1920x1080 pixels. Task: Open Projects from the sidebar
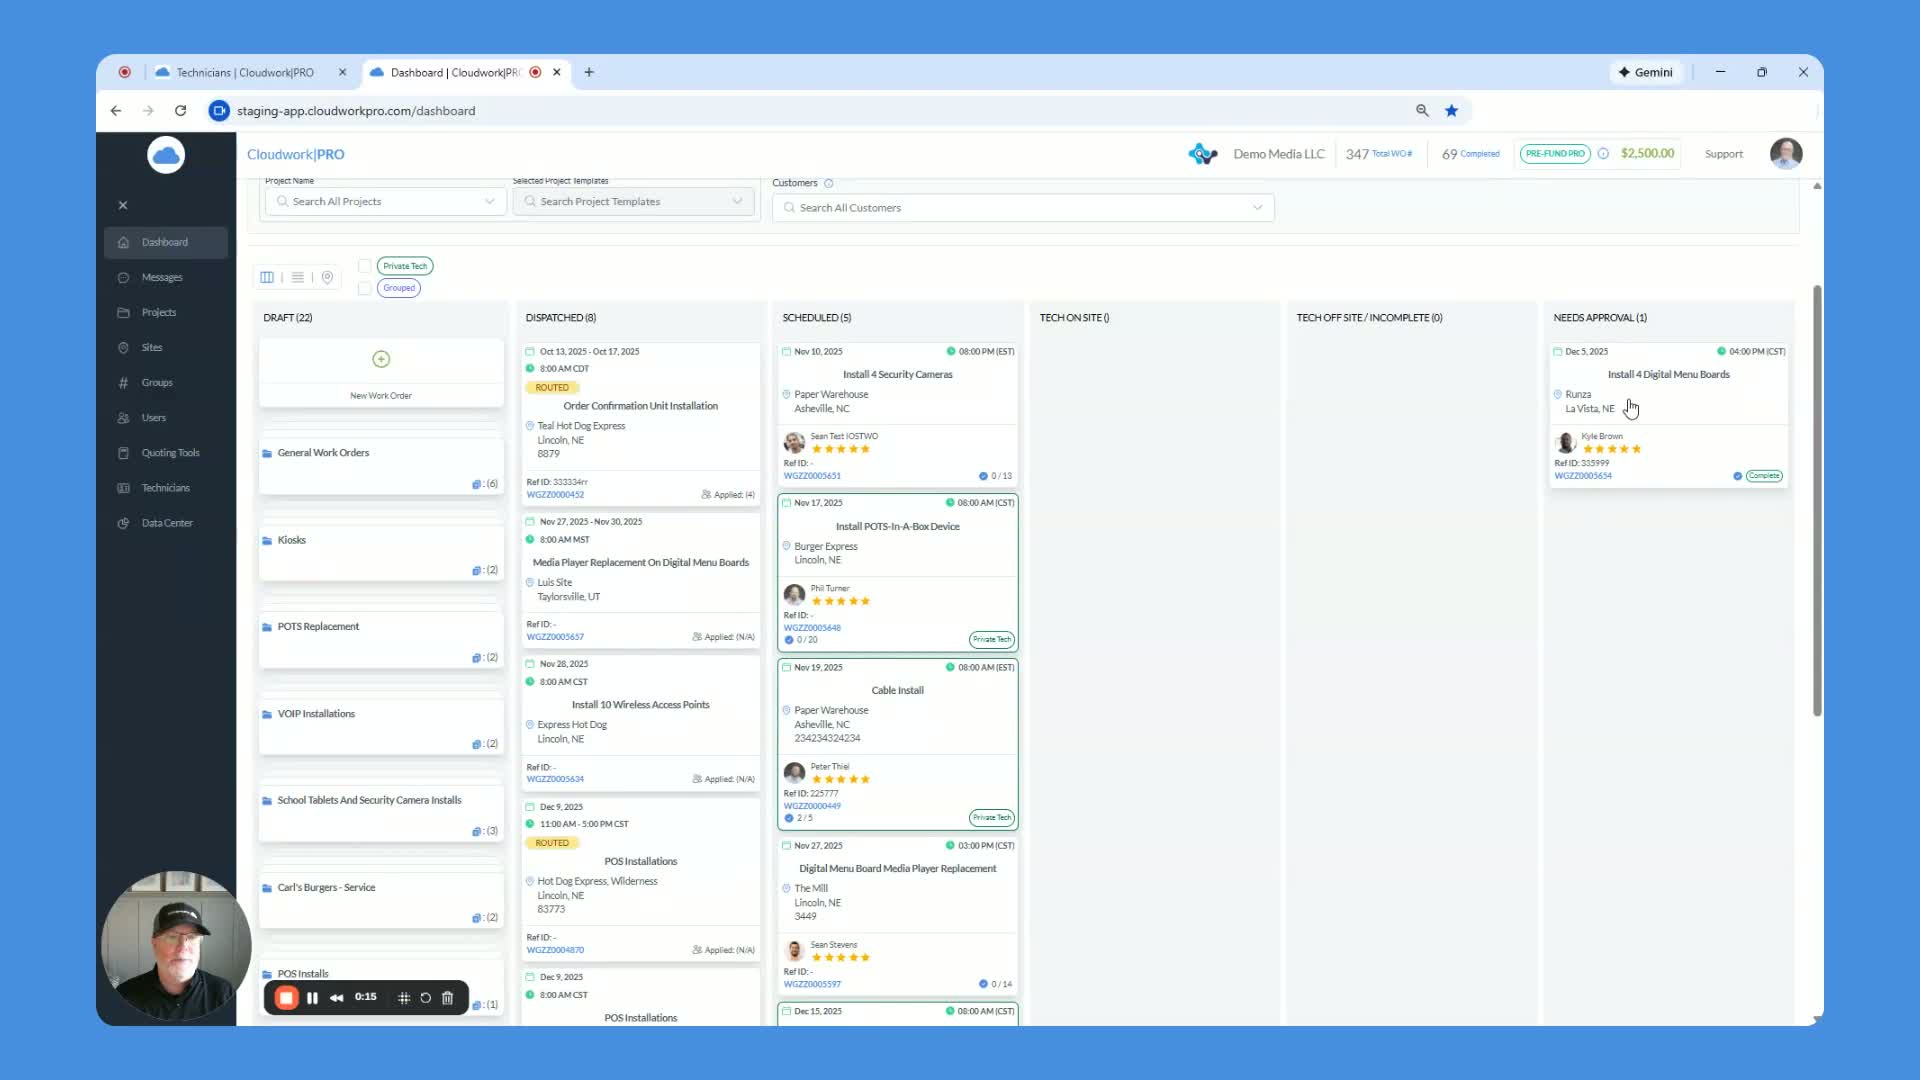159,312
